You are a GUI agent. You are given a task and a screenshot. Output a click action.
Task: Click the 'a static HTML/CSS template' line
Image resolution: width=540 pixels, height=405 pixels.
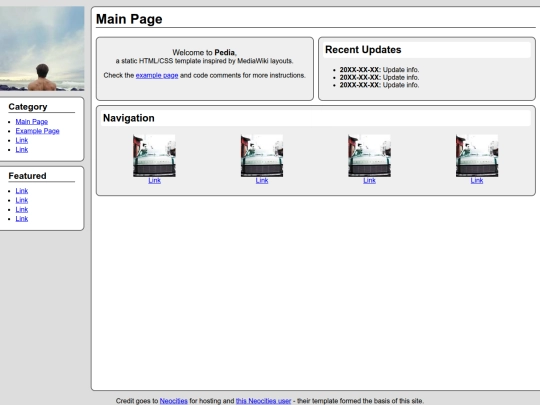tap(205, 61)
